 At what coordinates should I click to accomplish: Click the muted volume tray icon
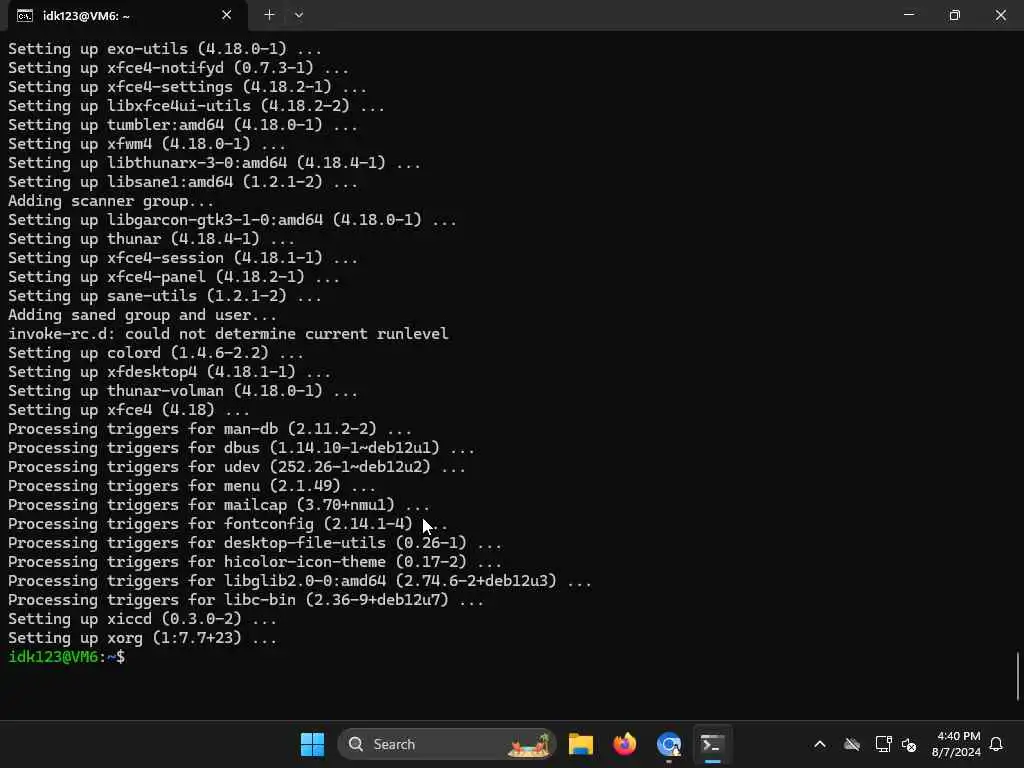[909, 744]
